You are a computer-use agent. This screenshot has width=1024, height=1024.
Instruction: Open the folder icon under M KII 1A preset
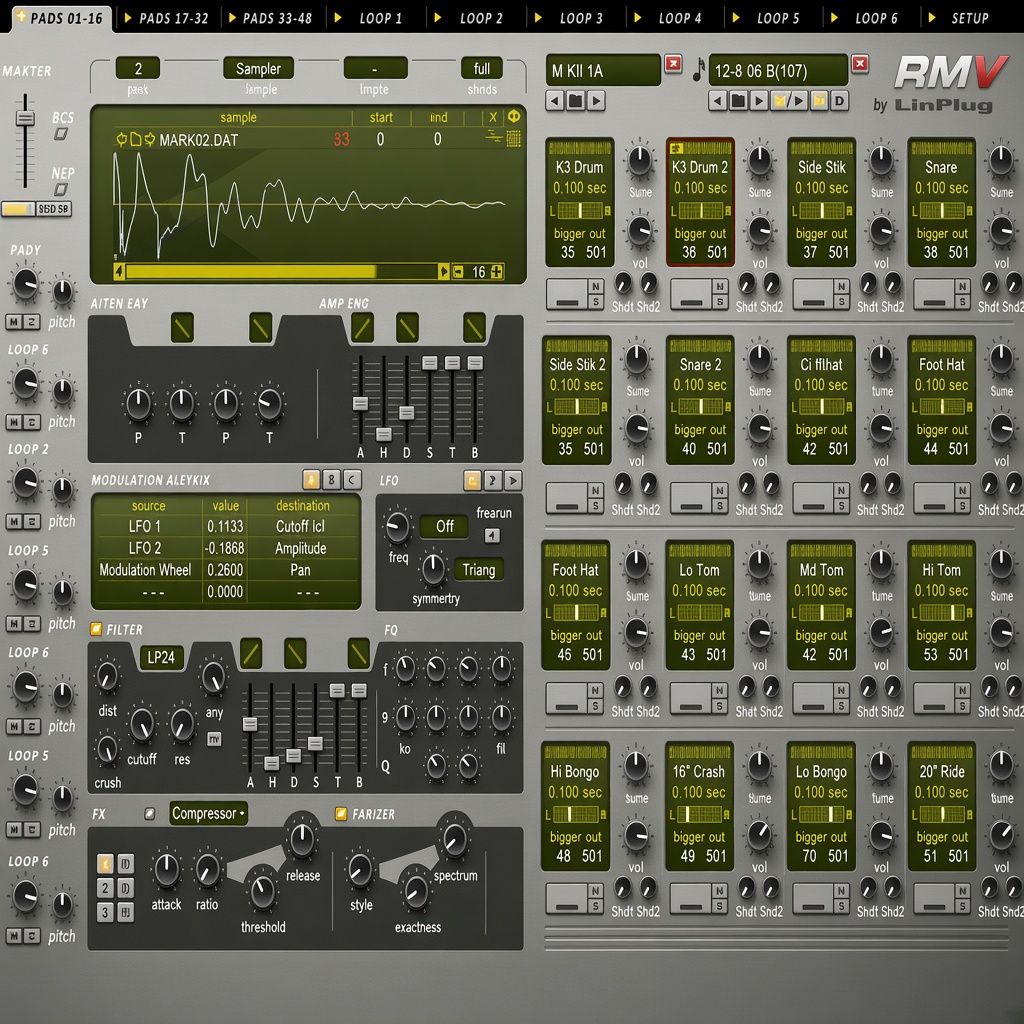click(575, 101)
